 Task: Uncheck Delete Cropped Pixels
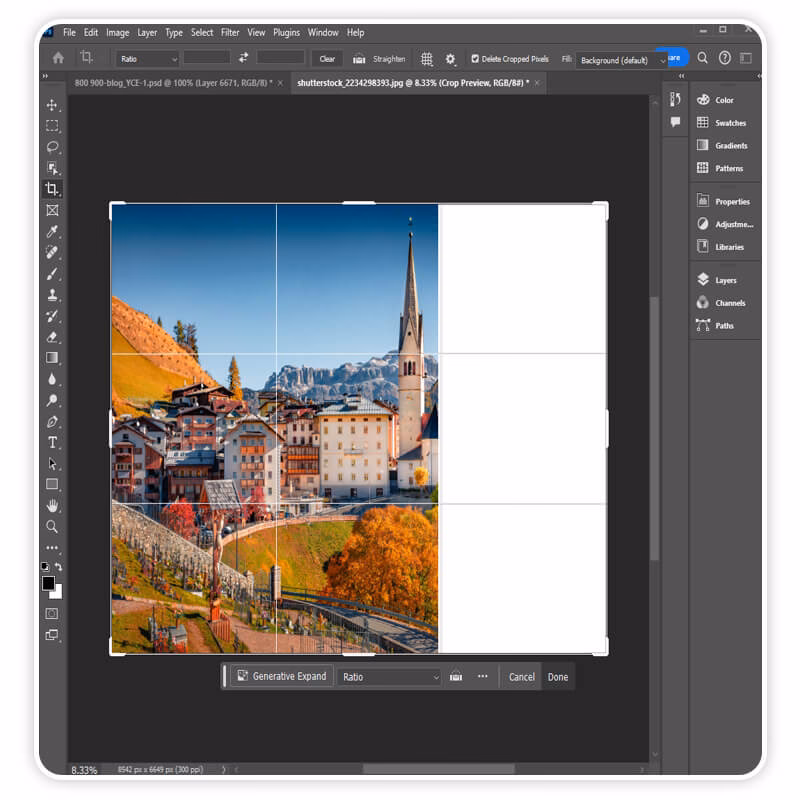point(477,59)
